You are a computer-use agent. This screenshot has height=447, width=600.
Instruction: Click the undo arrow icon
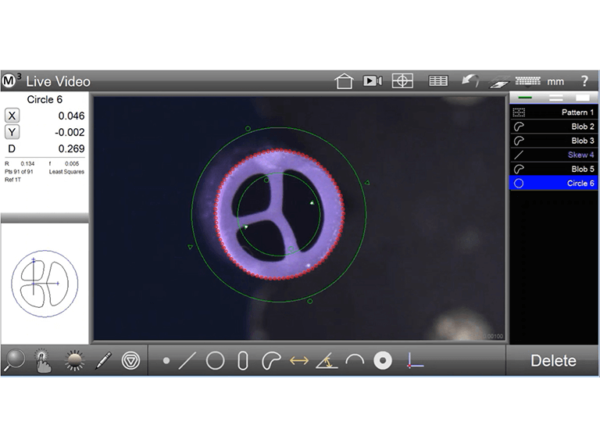tap(470, 80)
